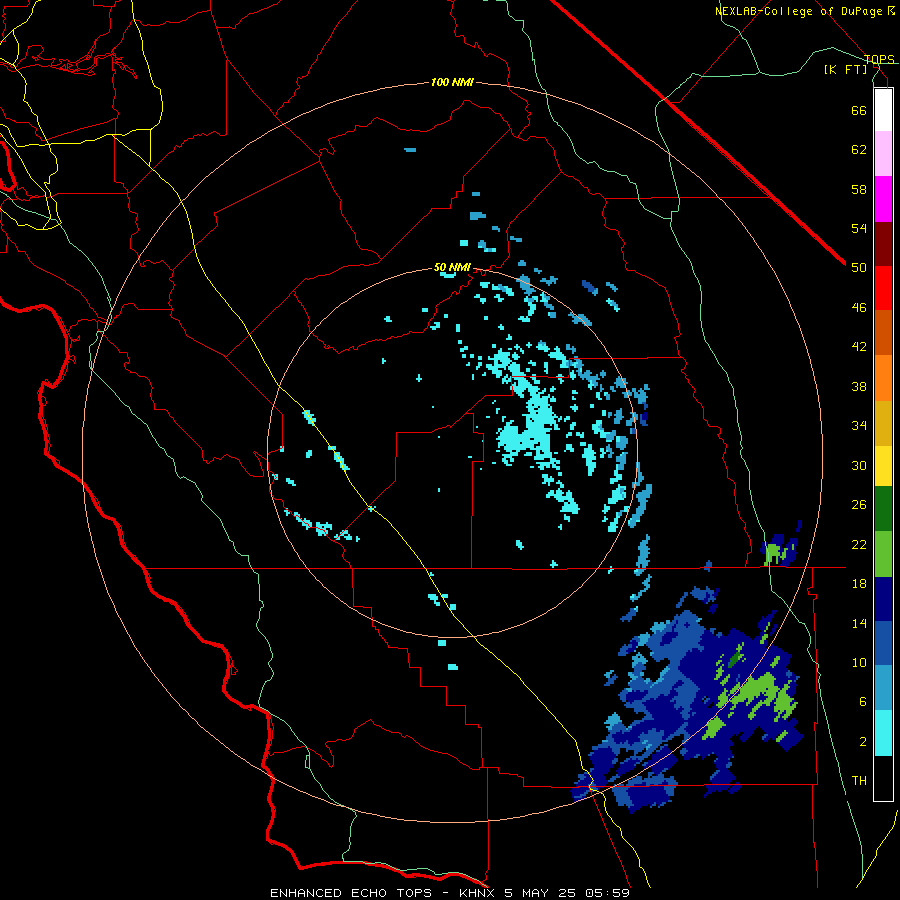The height and width of the screenshot is (900, 900).
Task: Click the light pink legend swatch
Action: (x=883, y=154)
